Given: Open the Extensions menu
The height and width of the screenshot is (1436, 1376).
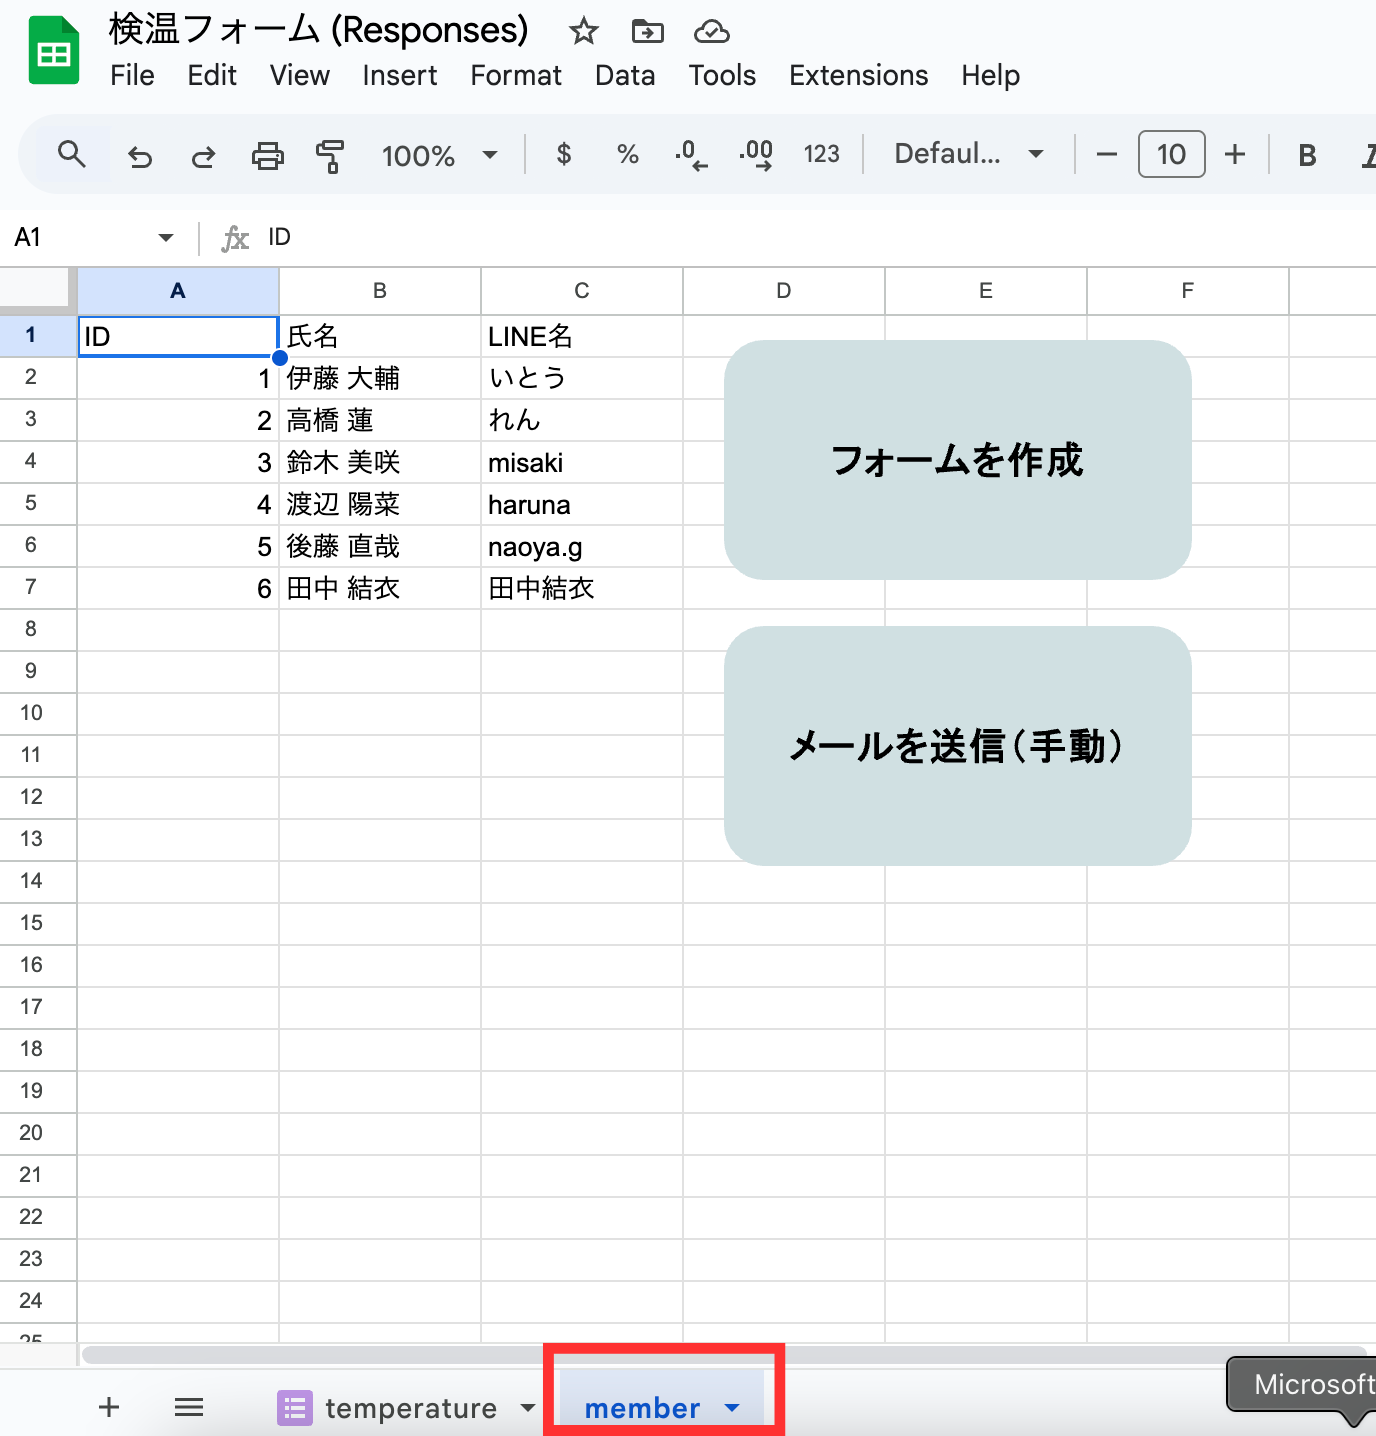Looking at the screenshot, I should 858,75.
